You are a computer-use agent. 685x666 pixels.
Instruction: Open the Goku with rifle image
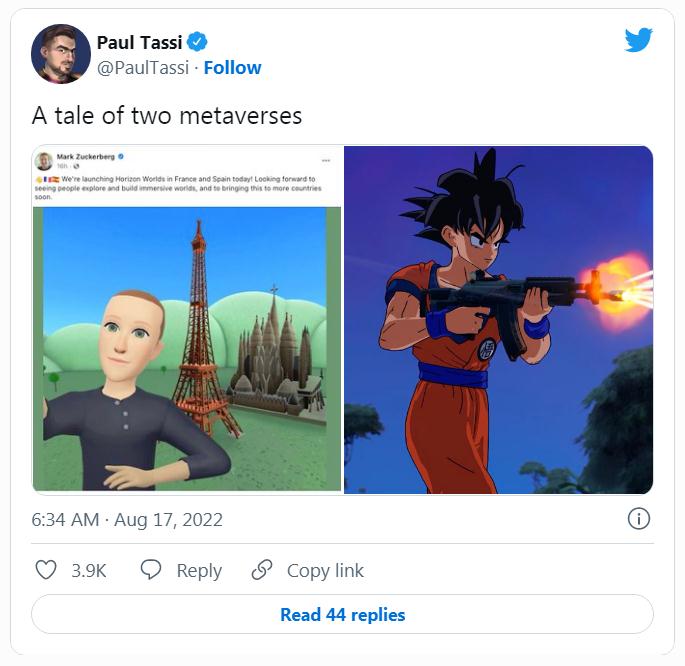tap(498, 320)
